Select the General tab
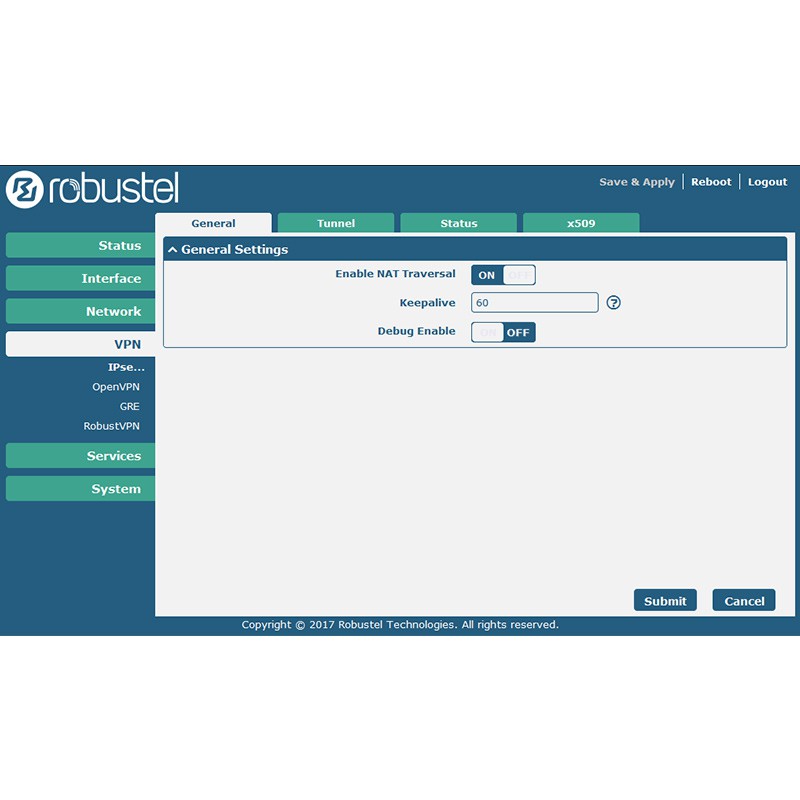800x800 pixels. (213, 223)
